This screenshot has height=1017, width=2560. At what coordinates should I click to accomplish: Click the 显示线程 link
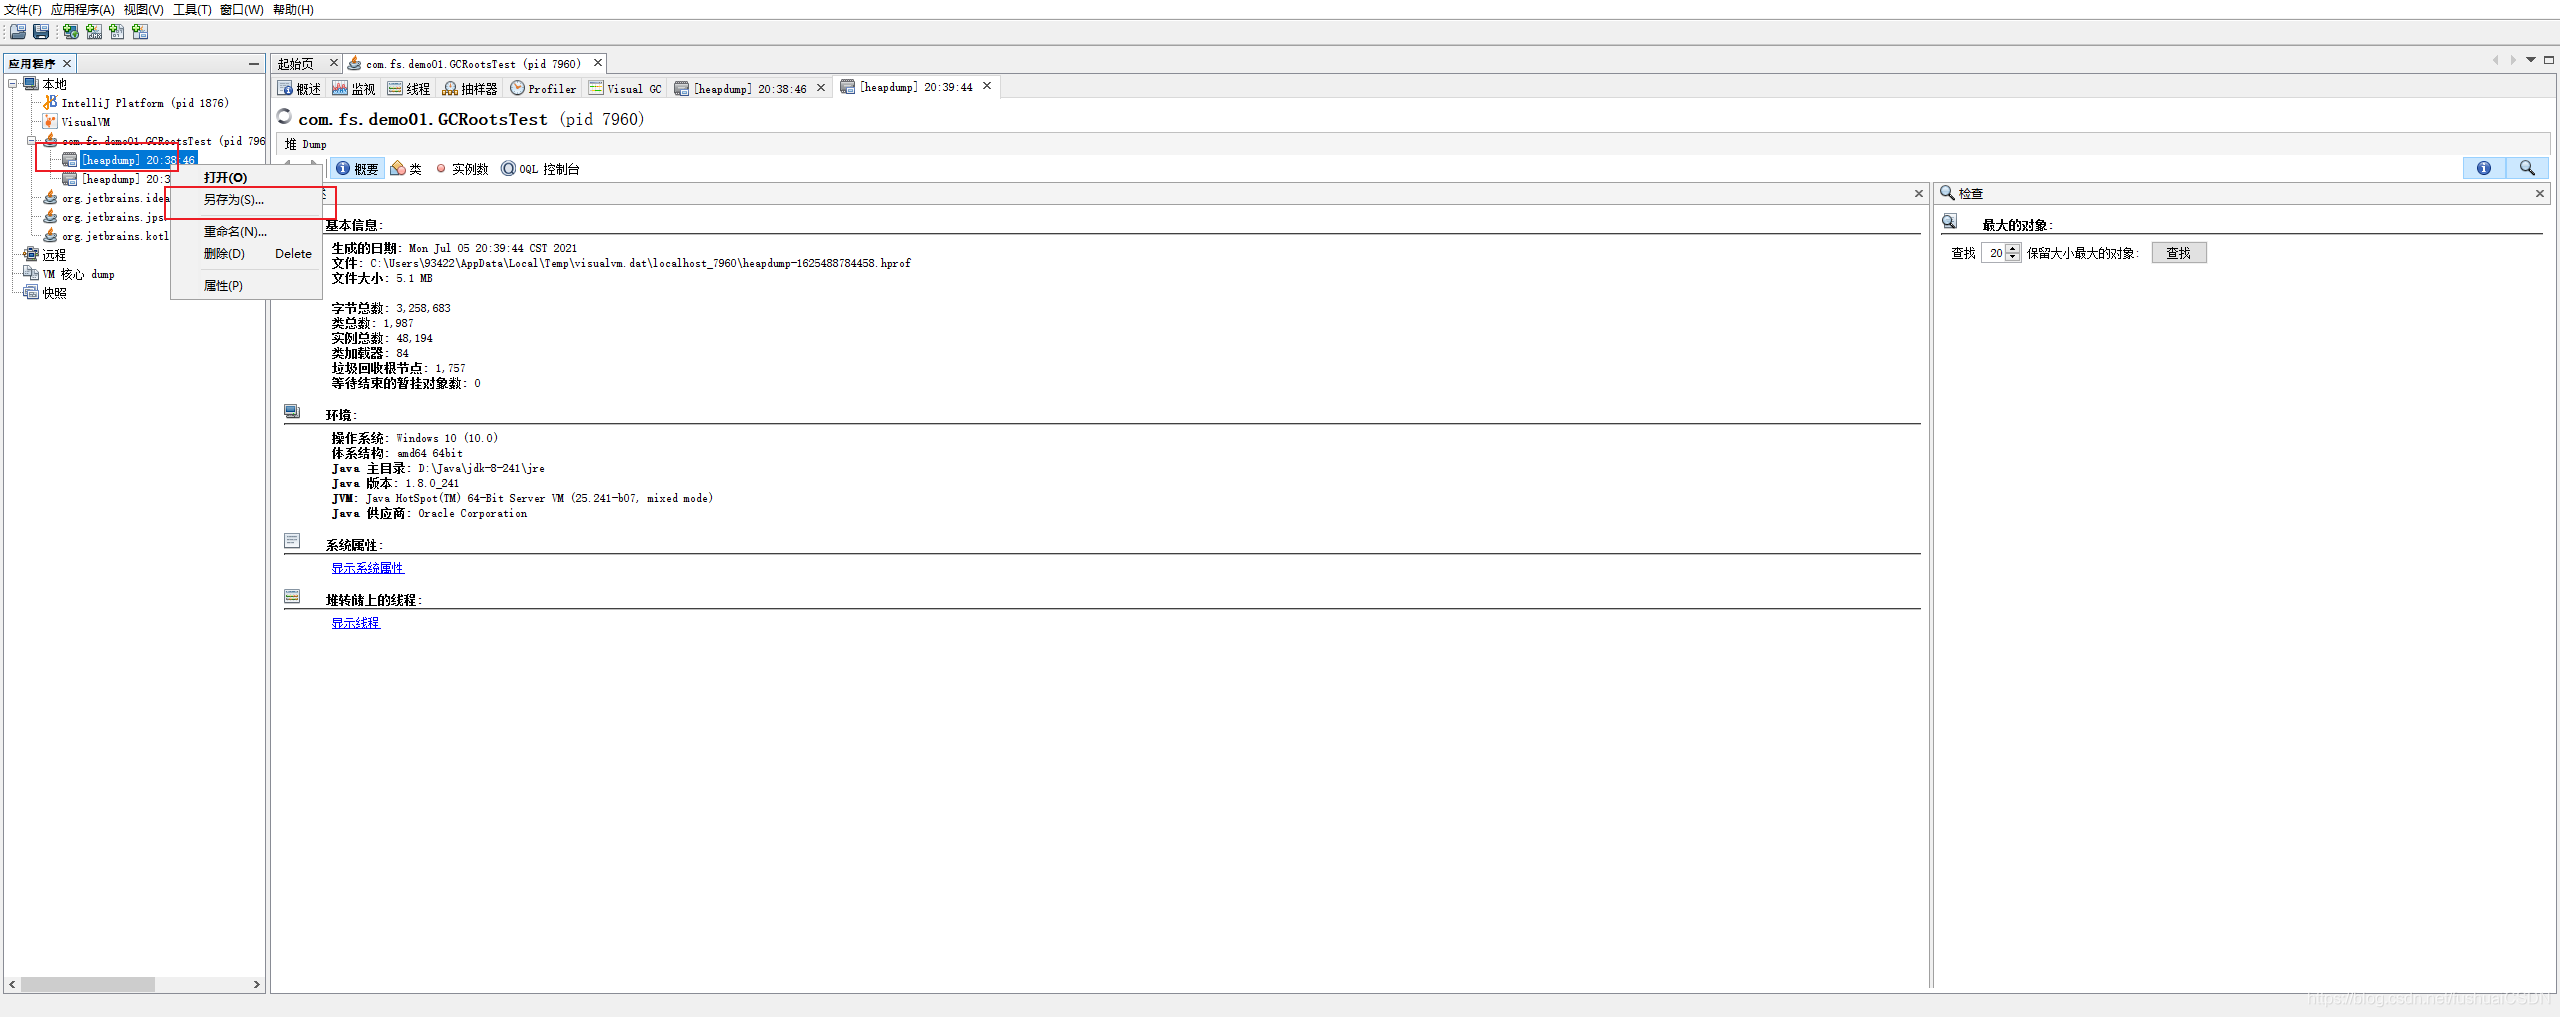356,623
